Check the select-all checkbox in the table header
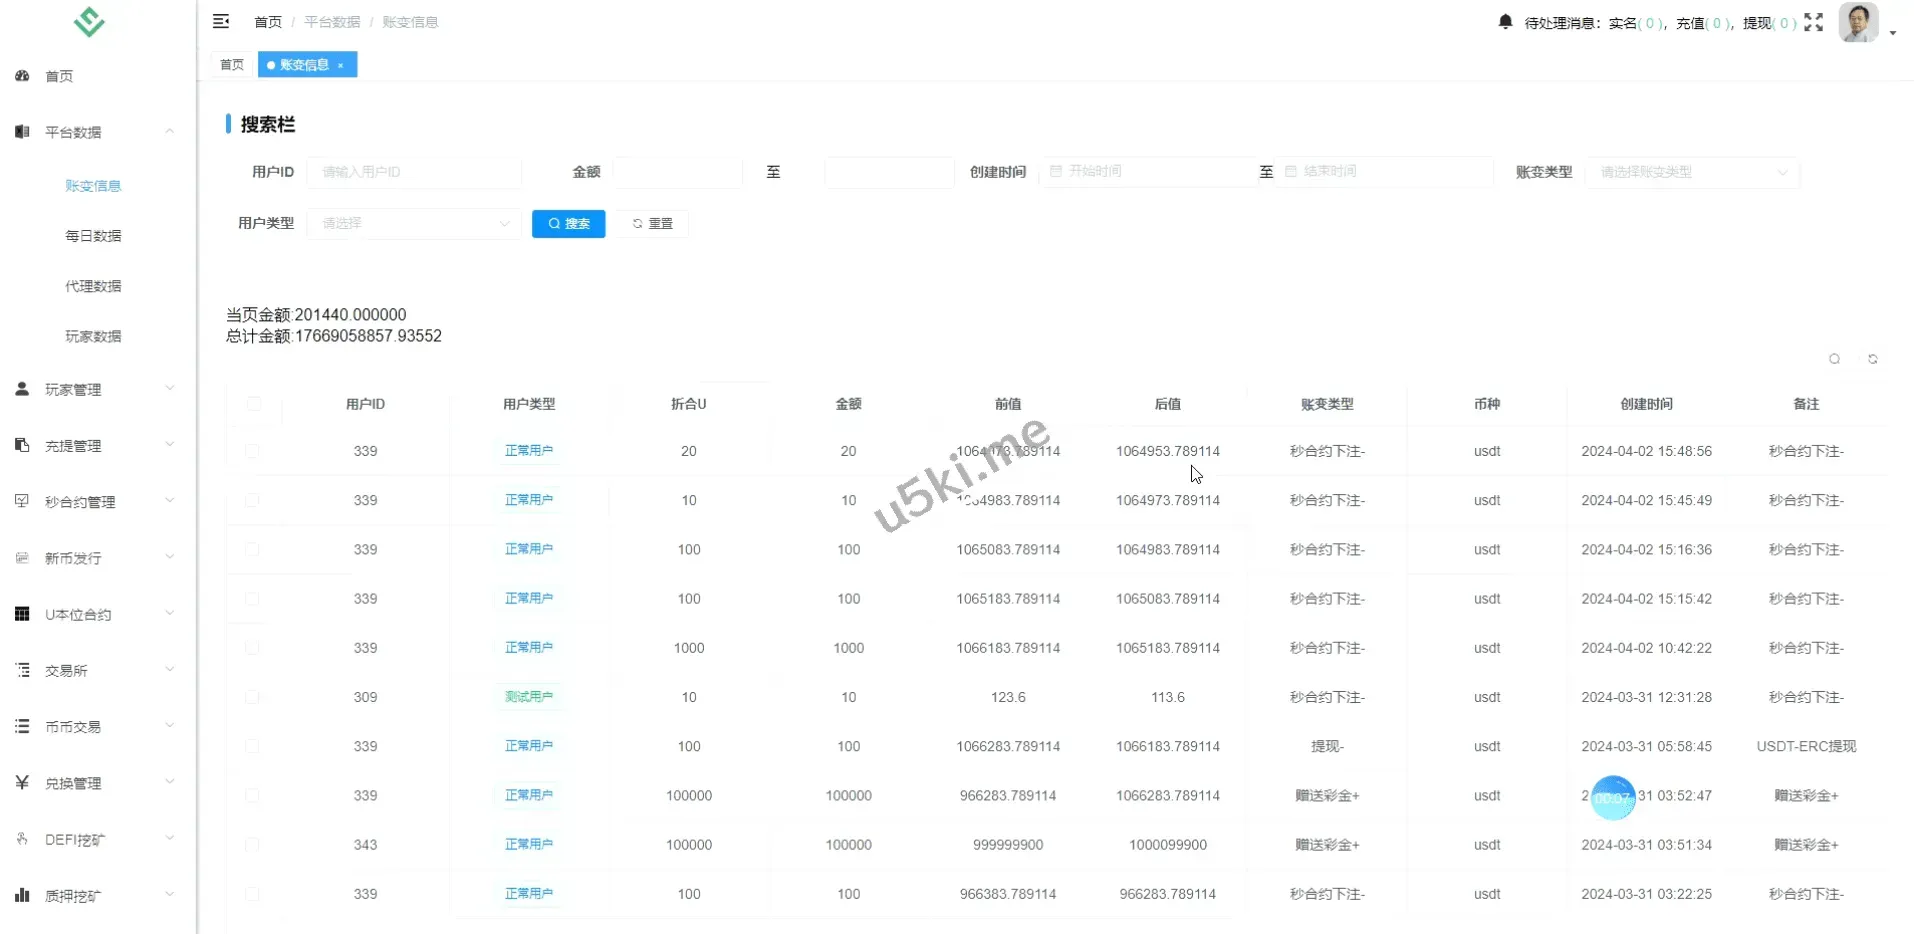 (x=254, y=404)
